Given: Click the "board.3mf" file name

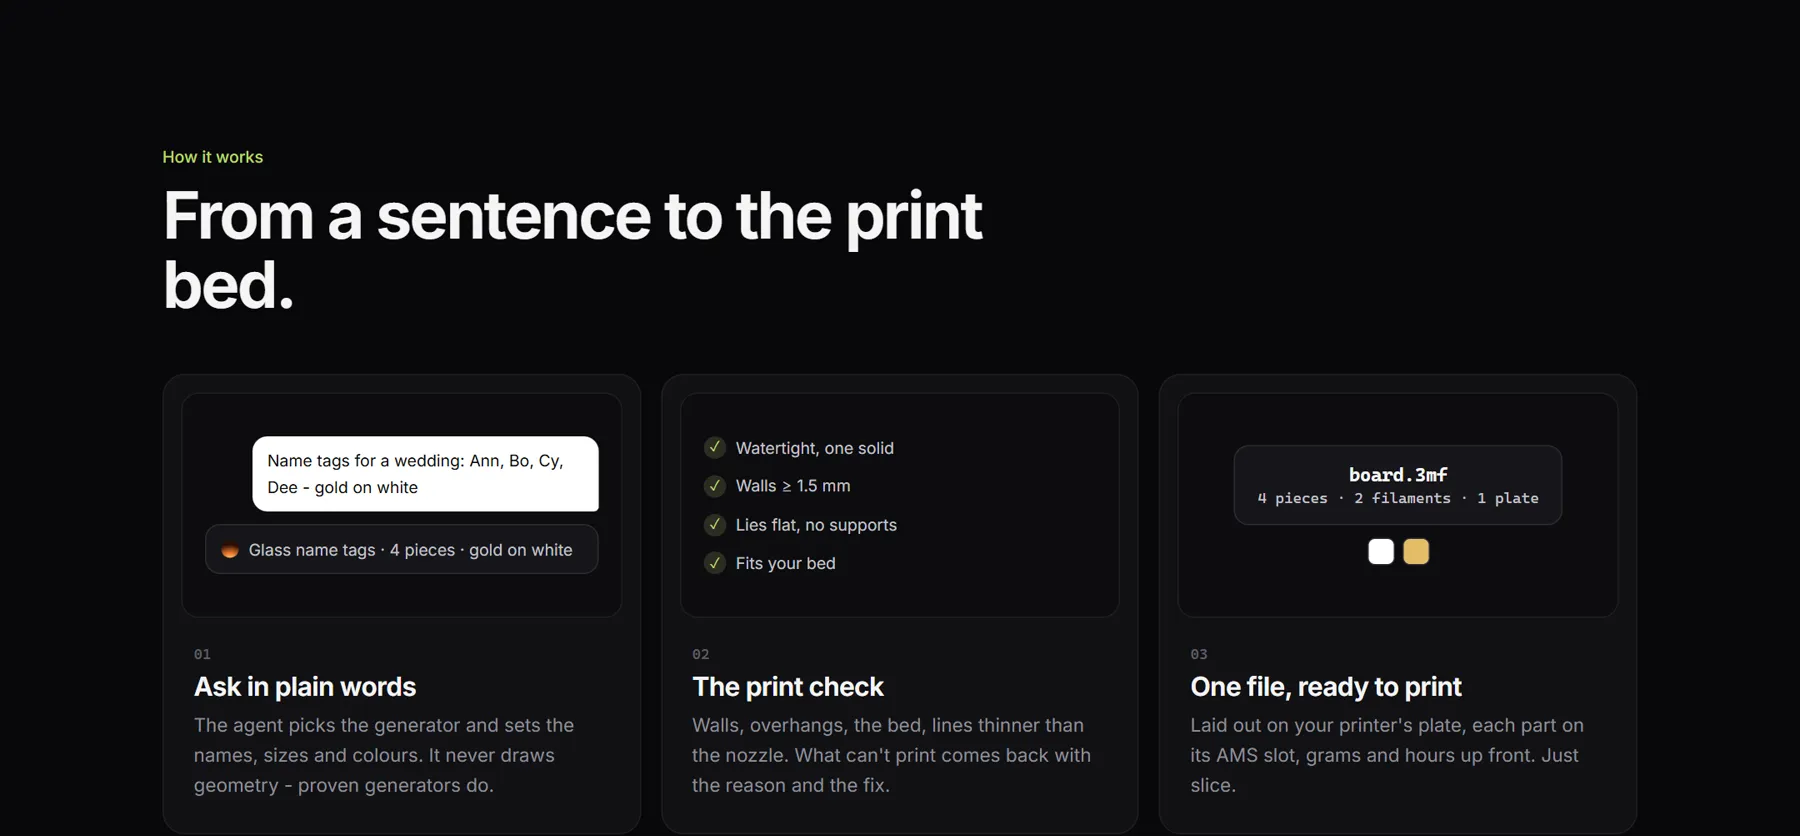Looking at the screenshot, I should click(x=1398, y=475).
